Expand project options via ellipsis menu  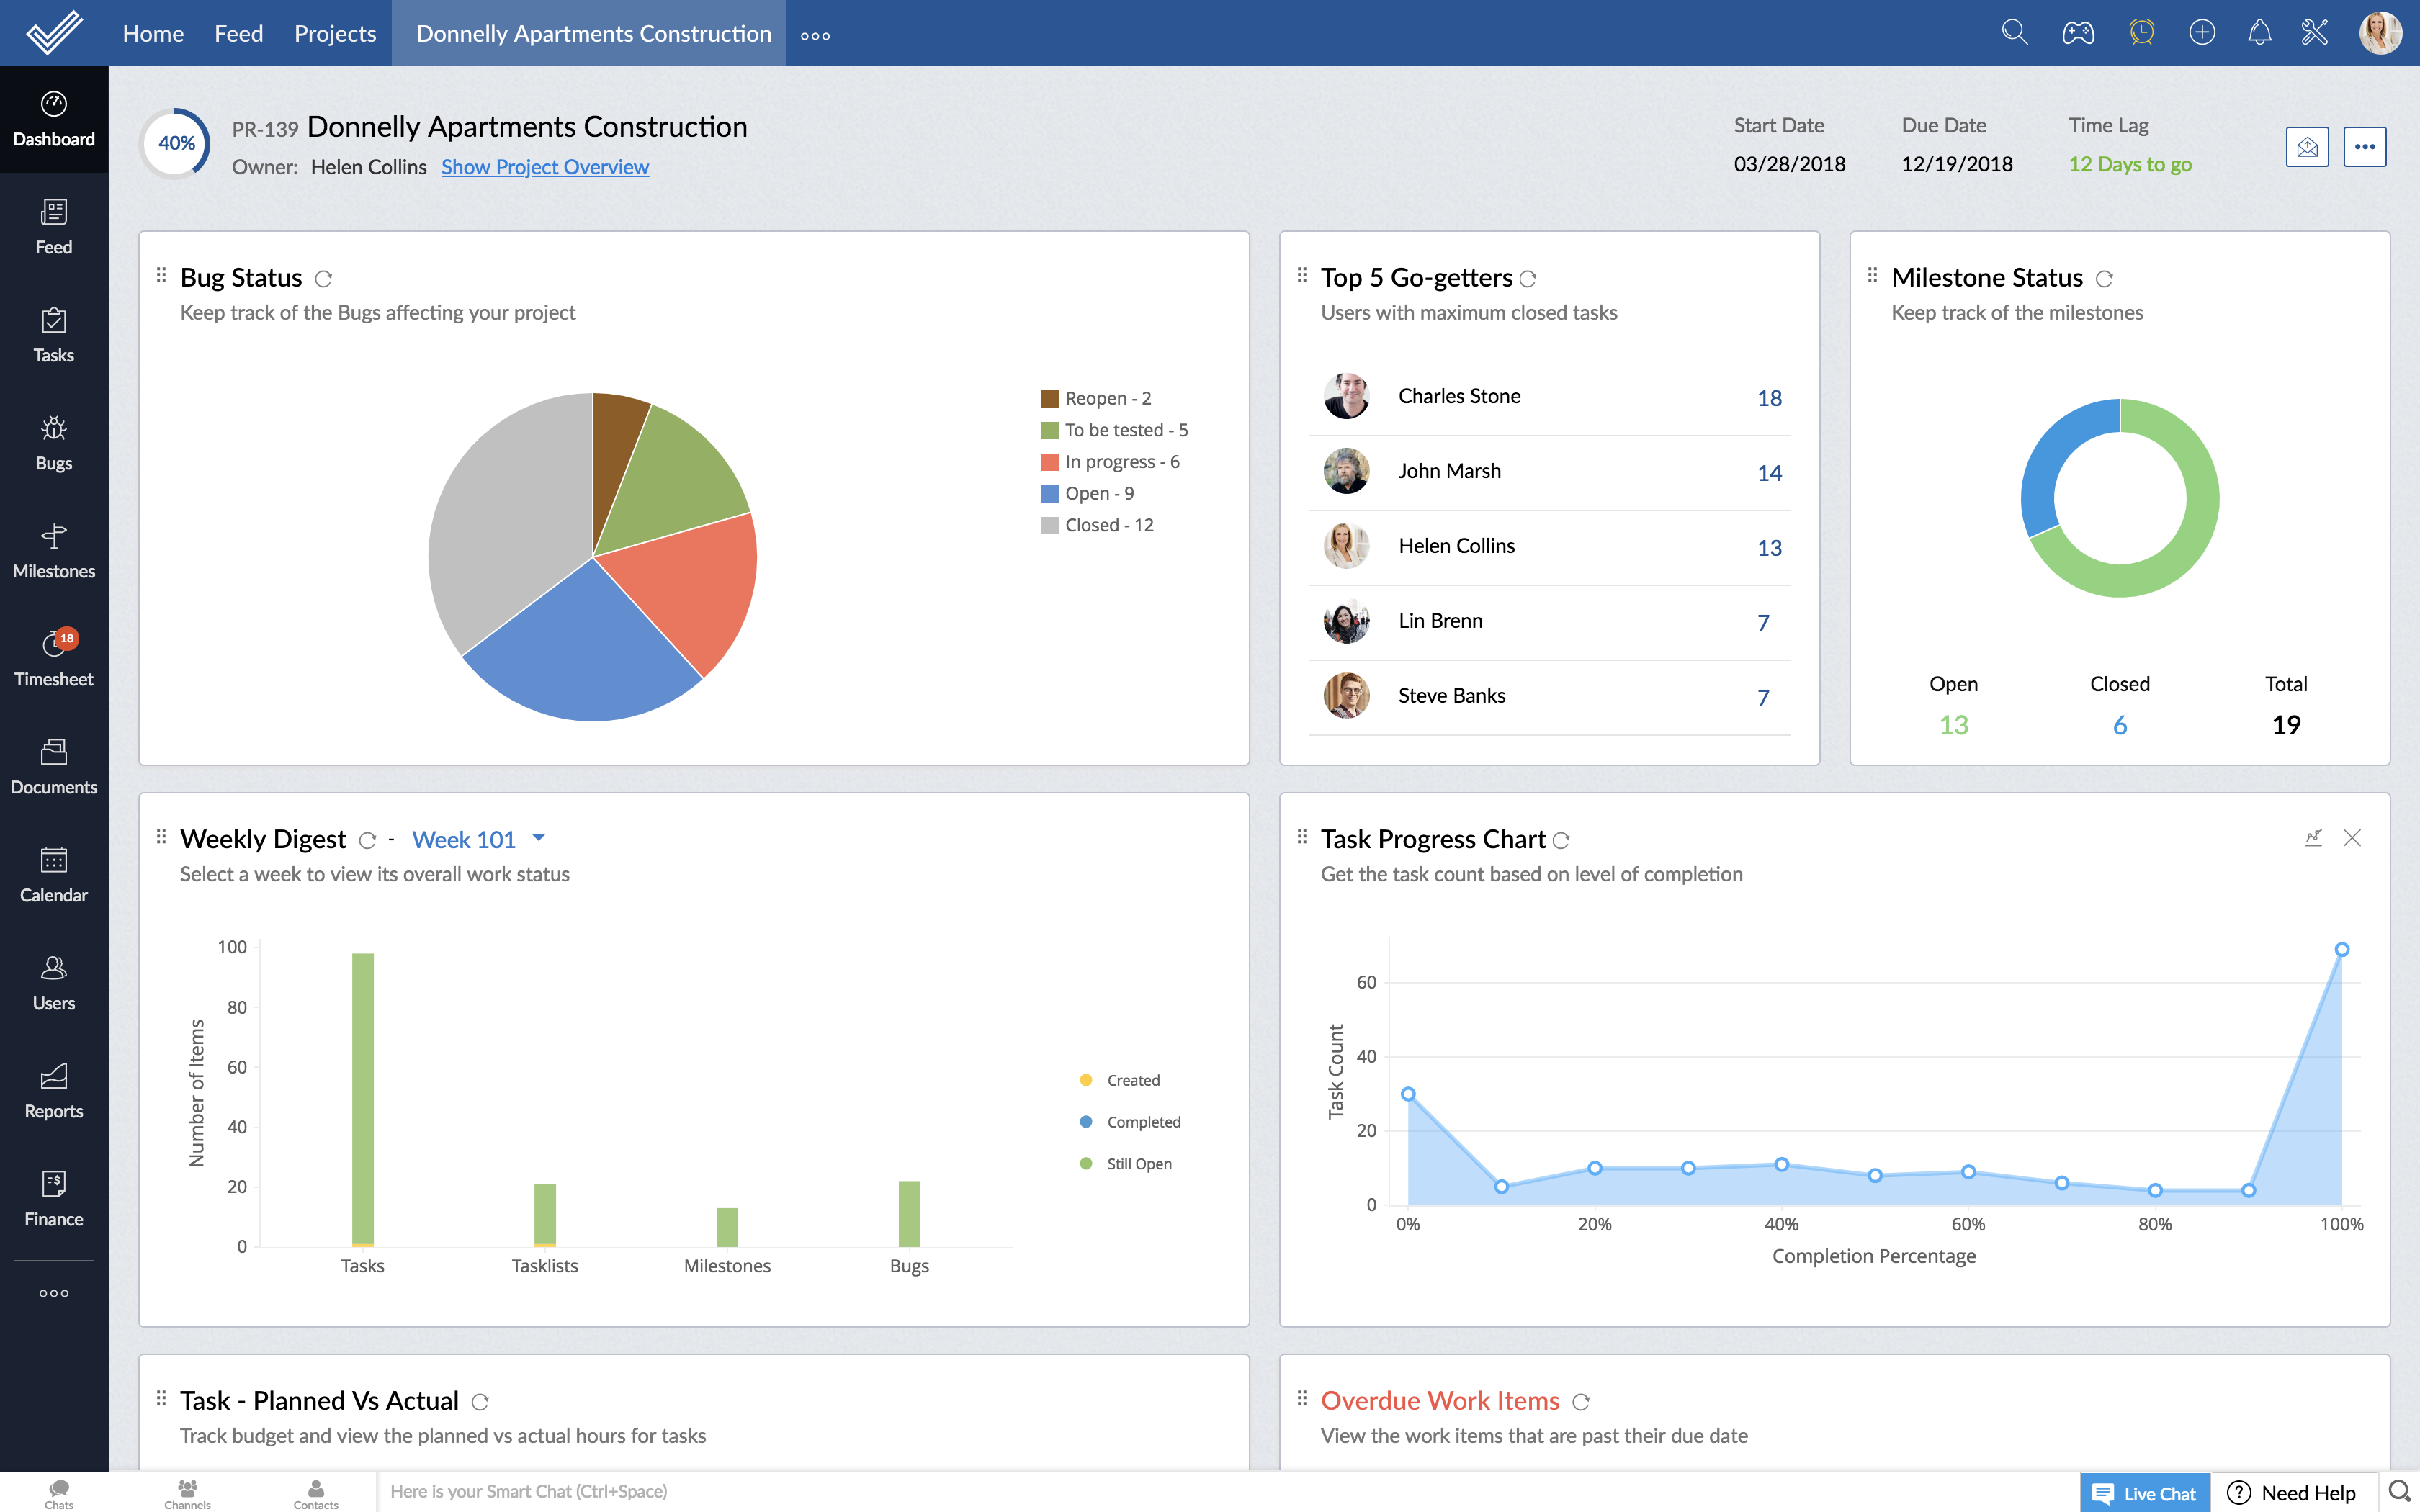pos(2365,145)
